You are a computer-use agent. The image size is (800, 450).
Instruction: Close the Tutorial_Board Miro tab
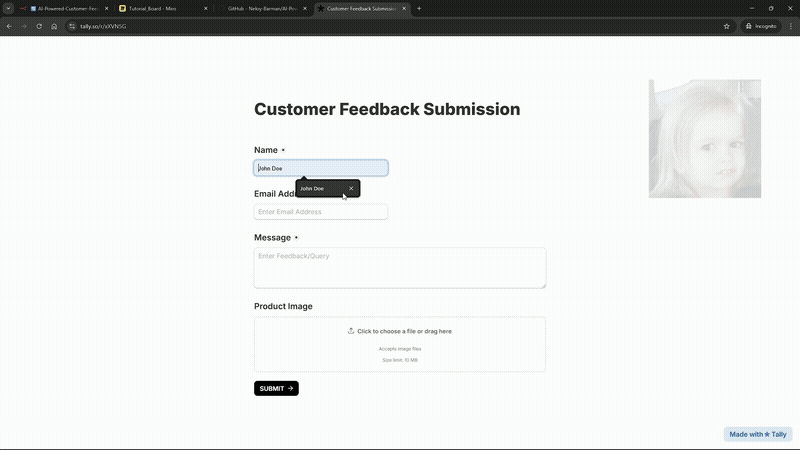(206, 8)
